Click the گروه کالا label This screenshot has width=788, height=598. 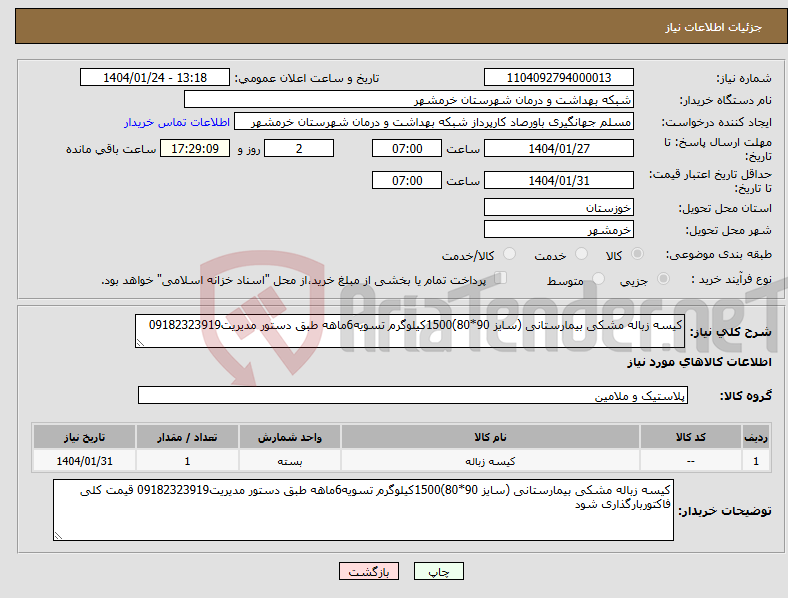pyautogui.click(x=746, y=395)
